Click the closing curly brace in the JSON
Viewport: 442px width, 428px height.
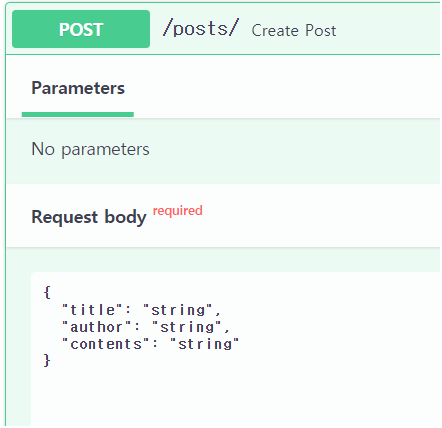[47, 361]
